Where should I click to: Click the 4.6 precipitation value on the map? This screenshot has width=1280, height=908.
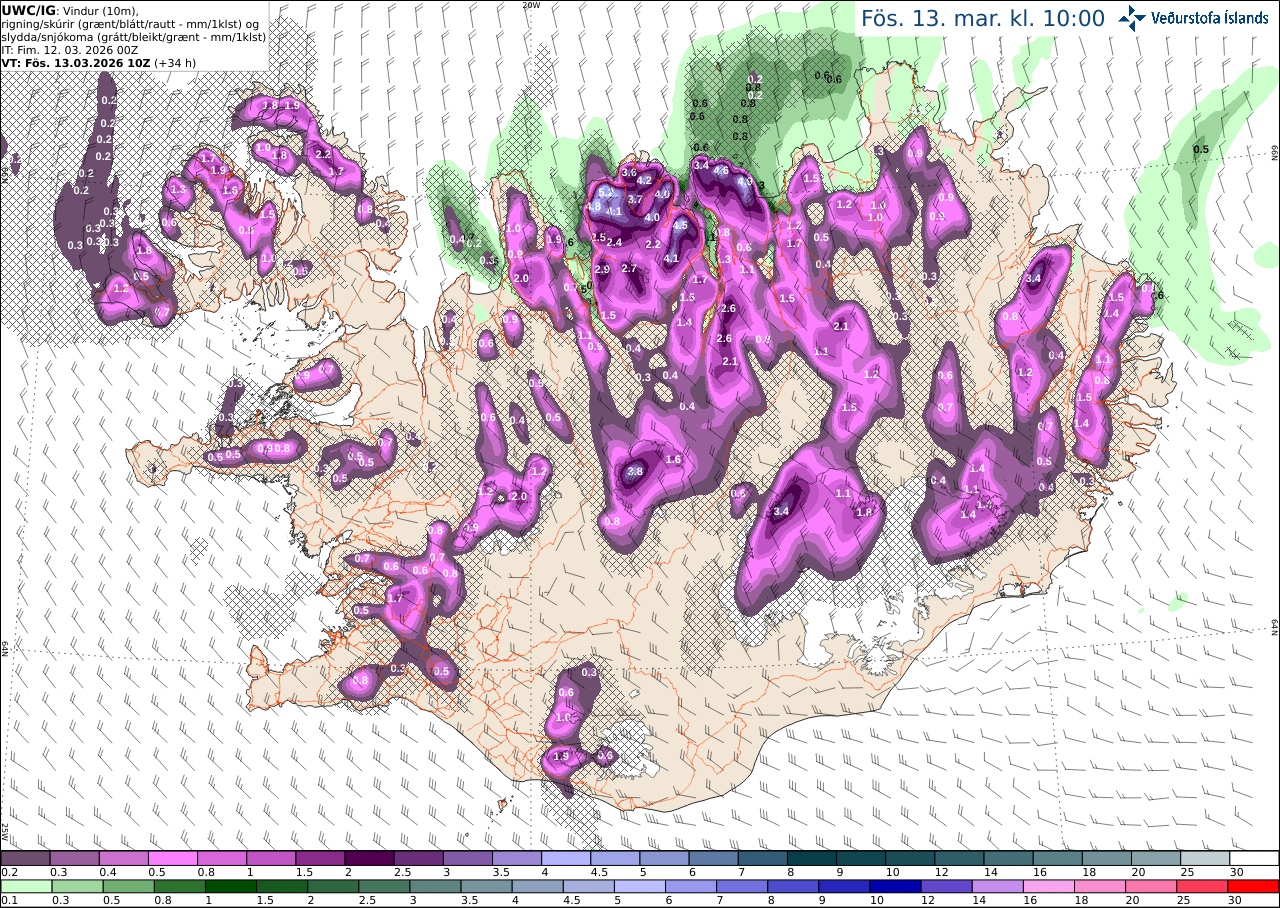pyautogui.click(x=721, y=170)
